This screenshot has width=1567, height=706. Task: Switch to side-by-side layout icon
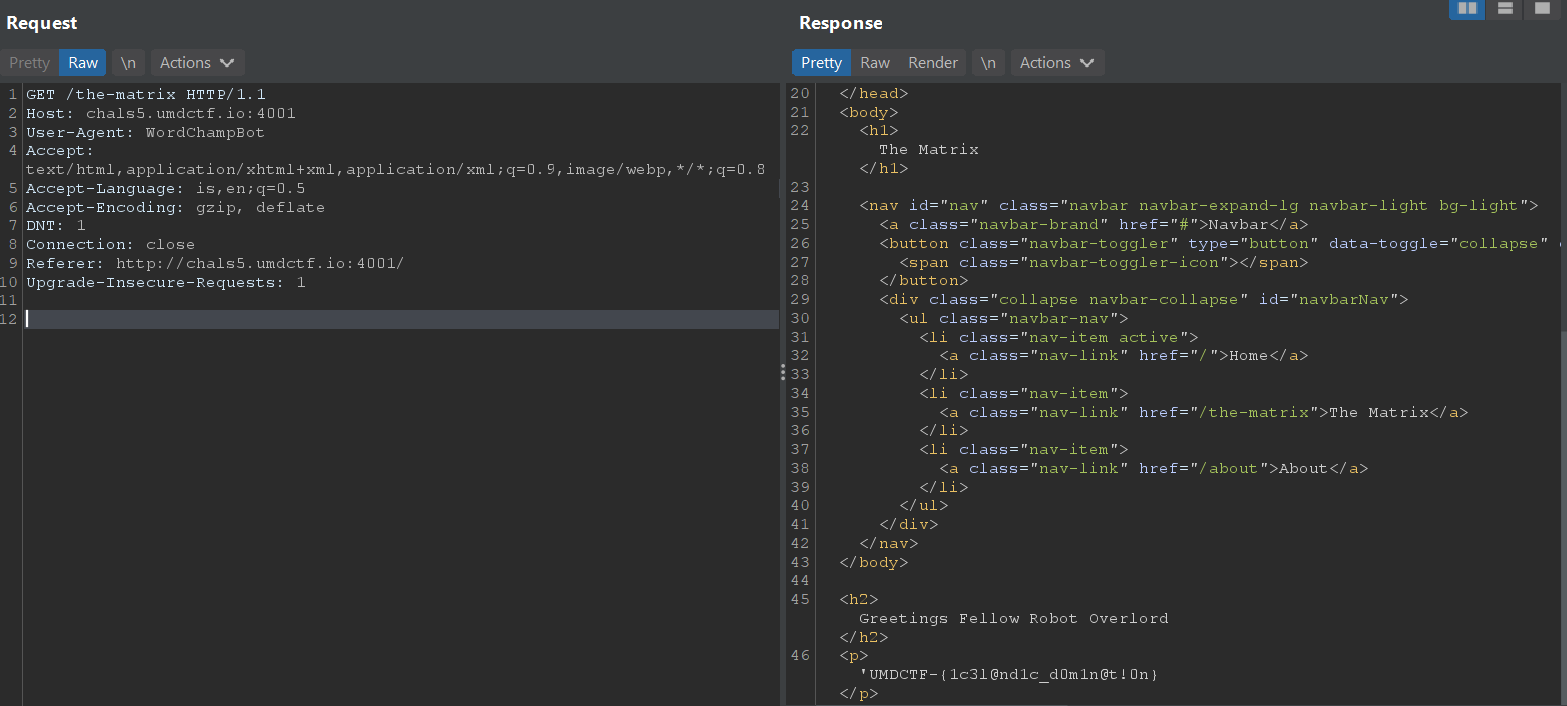tap(1467, 8)
